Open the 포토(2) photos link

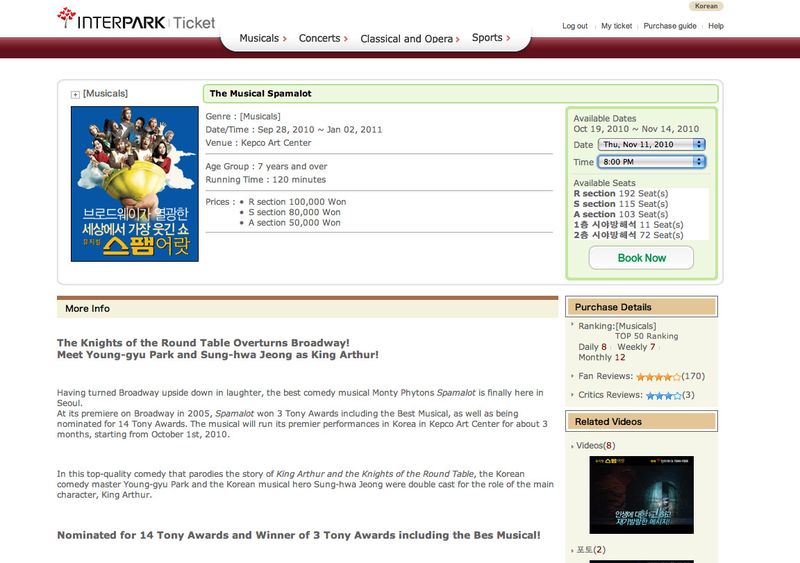[x=591, y=550]
